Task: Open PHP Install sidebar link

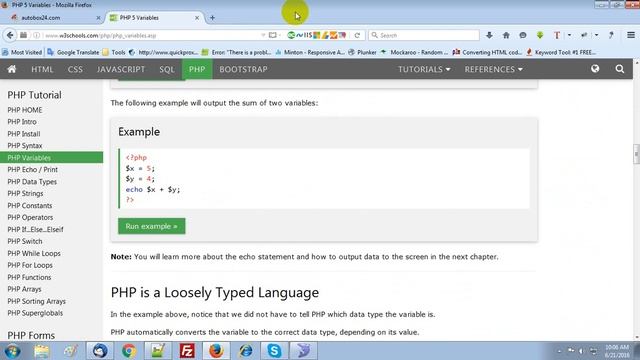Action: [24, 134]
